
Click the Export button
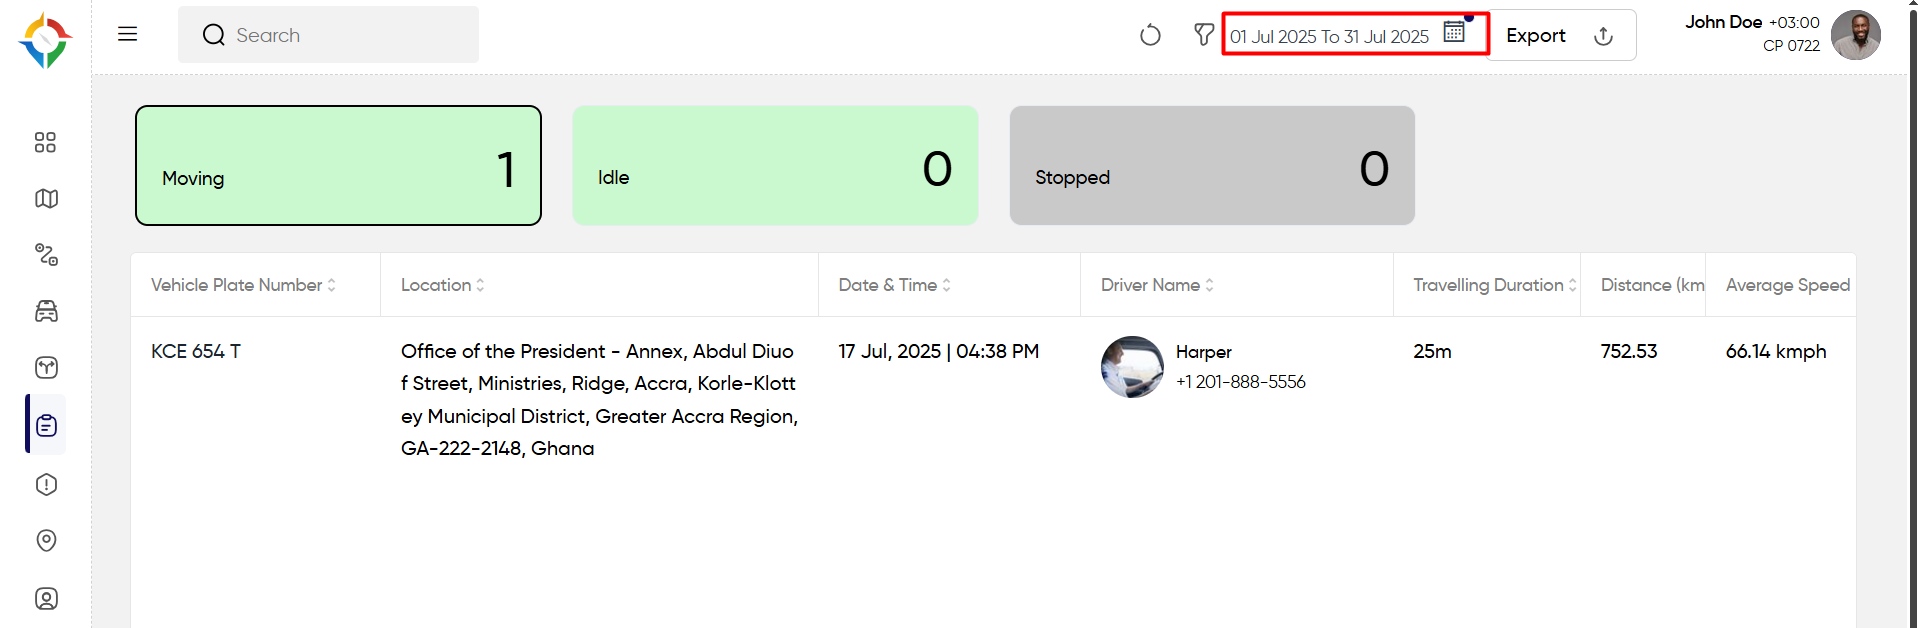pyautogui.click(x=1561, y=36)
